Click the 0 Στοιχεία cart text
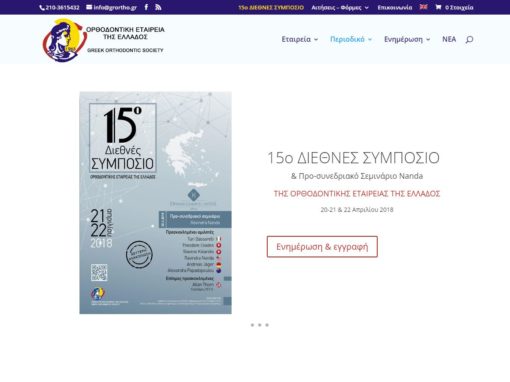 tap(459, 7)
